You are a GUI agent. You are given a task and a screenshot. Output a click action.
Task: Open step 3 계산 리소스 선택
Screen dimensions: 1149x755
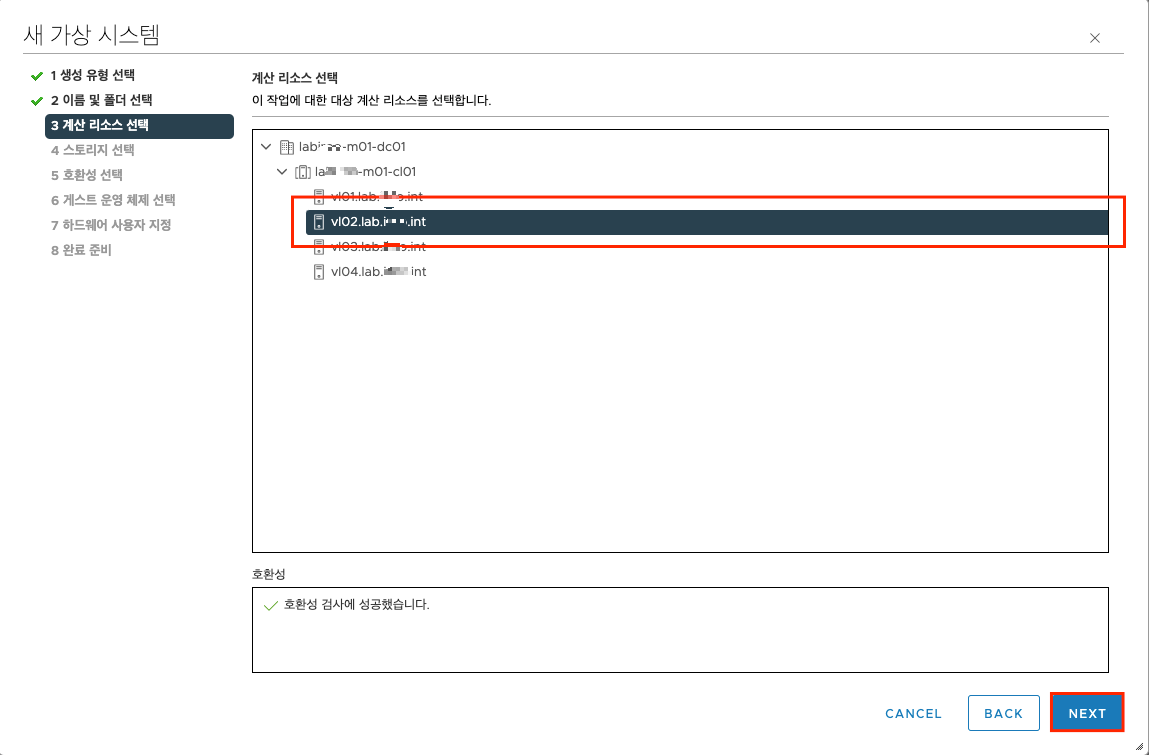coord(139,125)
